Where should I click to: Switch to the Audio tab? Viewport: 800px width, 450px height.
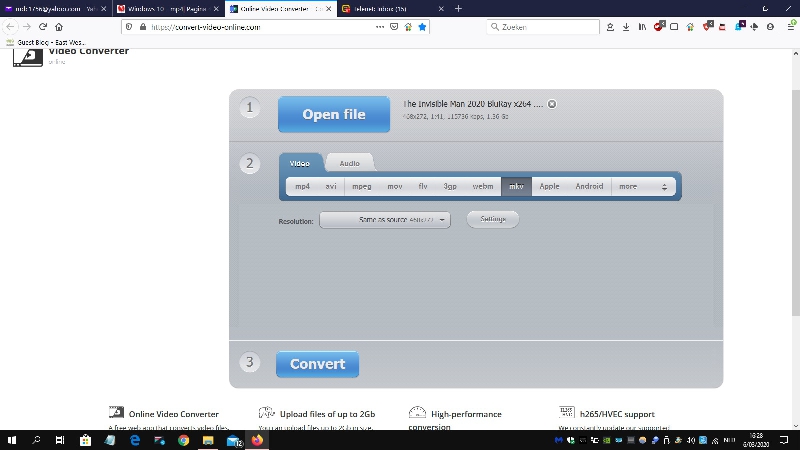coord(349,163)
